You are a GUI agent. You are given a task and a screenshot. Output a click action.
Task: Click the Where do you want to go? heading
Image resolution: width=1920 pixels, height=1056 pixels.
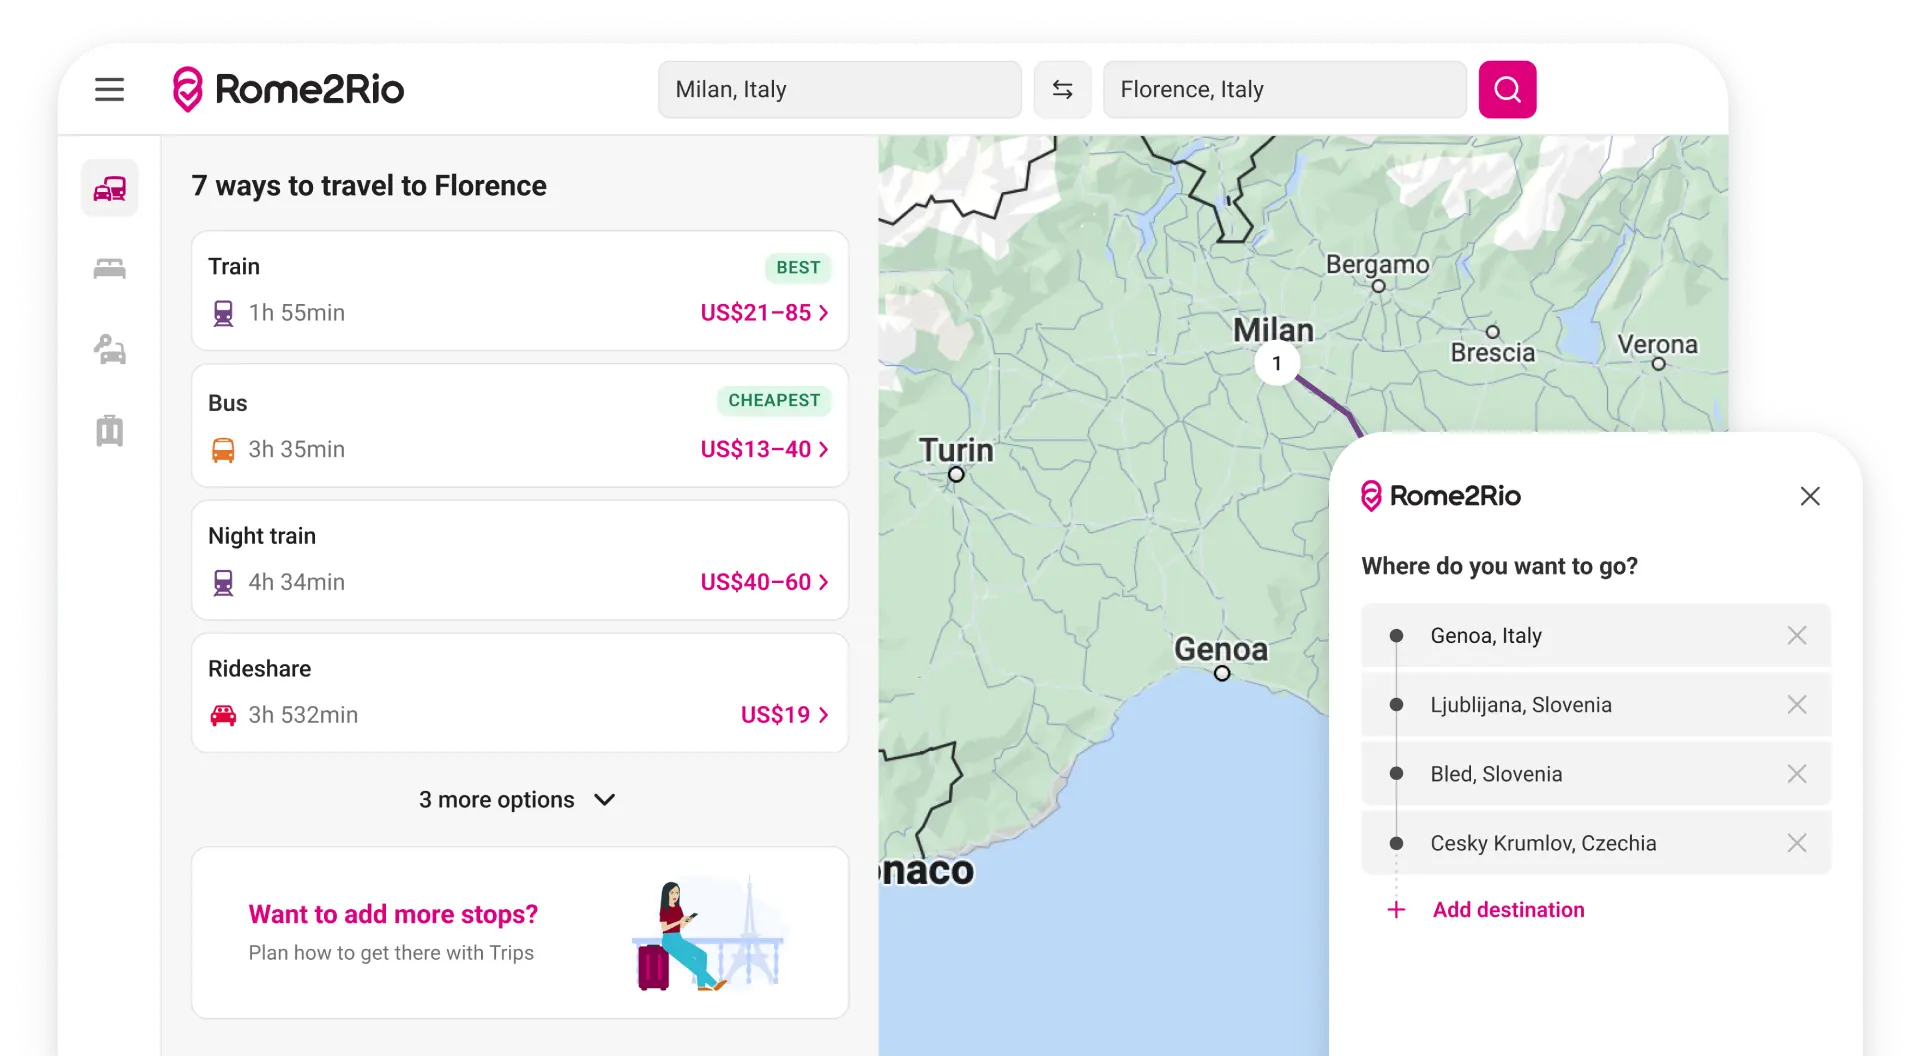click(1500, 566)
